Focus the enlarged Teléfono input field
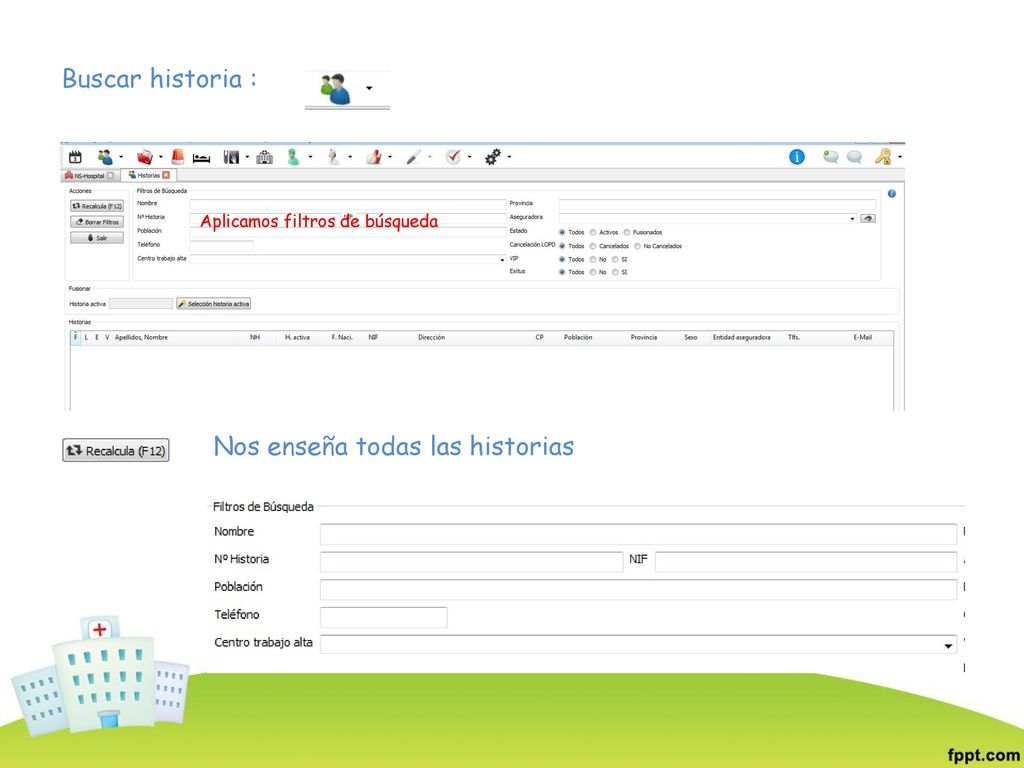Image resolution: width=1024 pixels, height=768 pixels. click(x=383, y=617)
